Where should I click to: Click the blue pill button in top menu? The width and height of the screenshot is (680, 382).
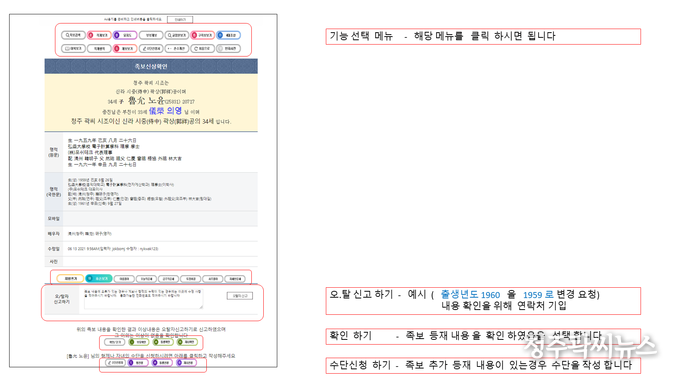[x=228, y=35]
